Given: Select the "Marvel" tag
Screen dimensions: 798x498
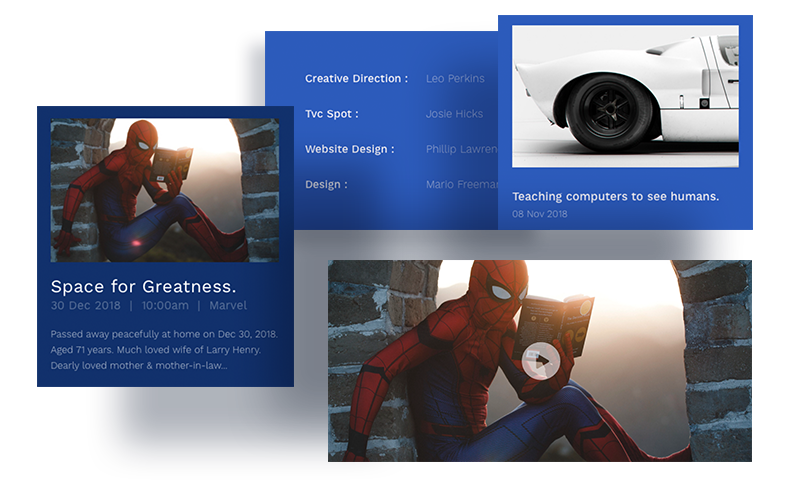Looking at the screenshot, I should click(228, 306).
